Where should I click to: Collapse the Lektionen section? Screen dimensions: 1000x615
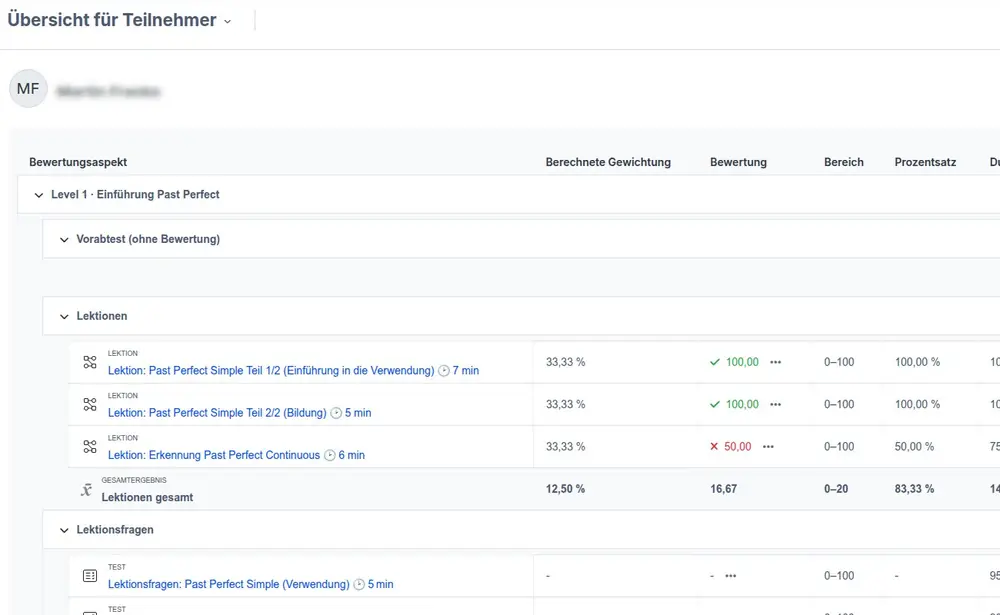click(64, 316)
